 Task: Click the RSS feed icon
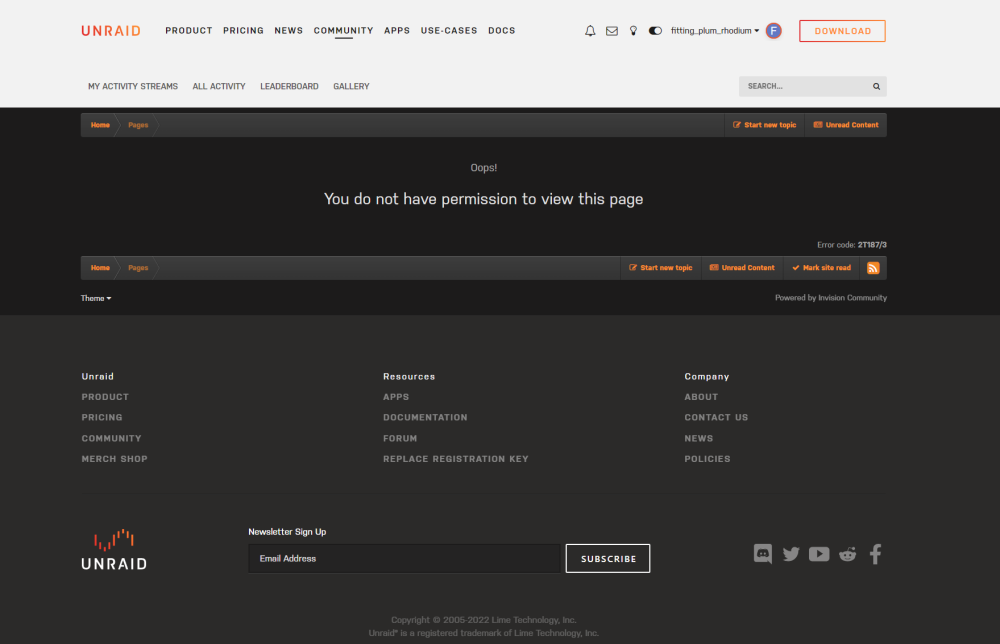tap(873, 268)
